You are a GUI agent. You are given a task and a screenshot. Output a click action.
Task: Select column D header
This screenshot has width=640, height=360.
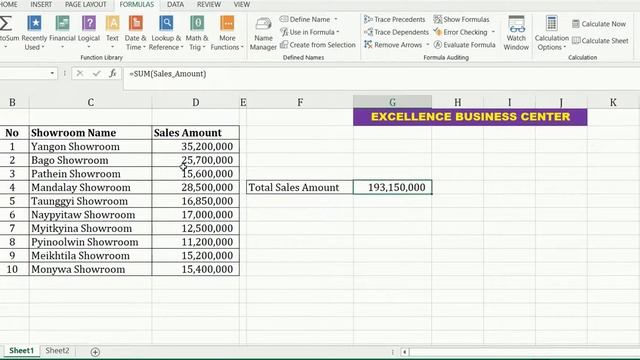(196, 102)
